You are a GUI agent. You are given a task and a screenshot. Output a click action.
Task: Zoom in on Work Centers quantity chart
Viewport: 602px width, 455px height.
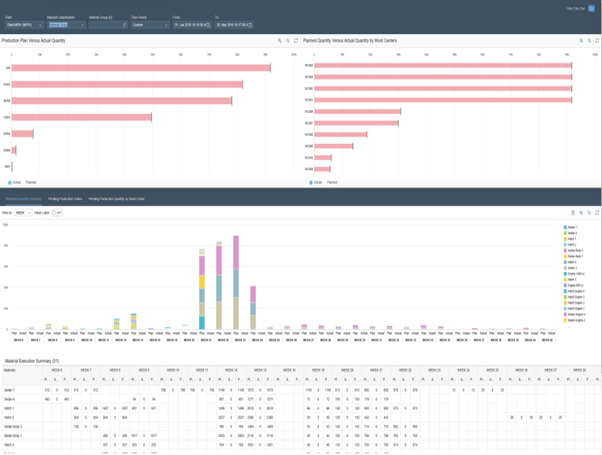(x=581, y=41)
